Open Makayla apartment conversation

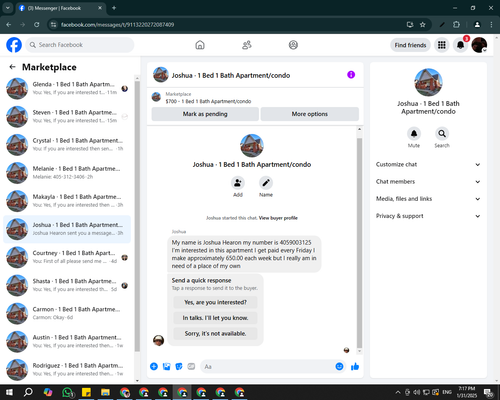point(67,201)
